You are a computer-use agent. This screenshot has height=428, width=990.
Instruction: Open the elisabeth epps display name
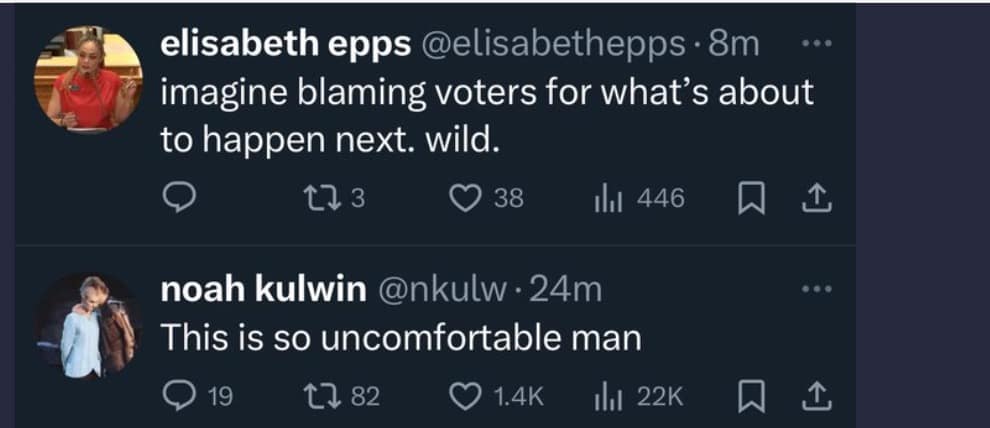(x=285, y=45)
